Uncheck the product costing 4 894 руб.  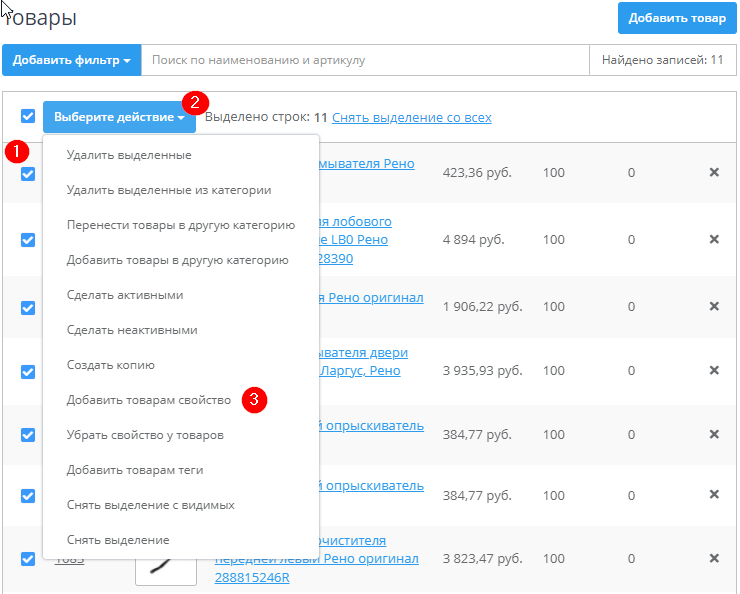click(x=28, y=240)
